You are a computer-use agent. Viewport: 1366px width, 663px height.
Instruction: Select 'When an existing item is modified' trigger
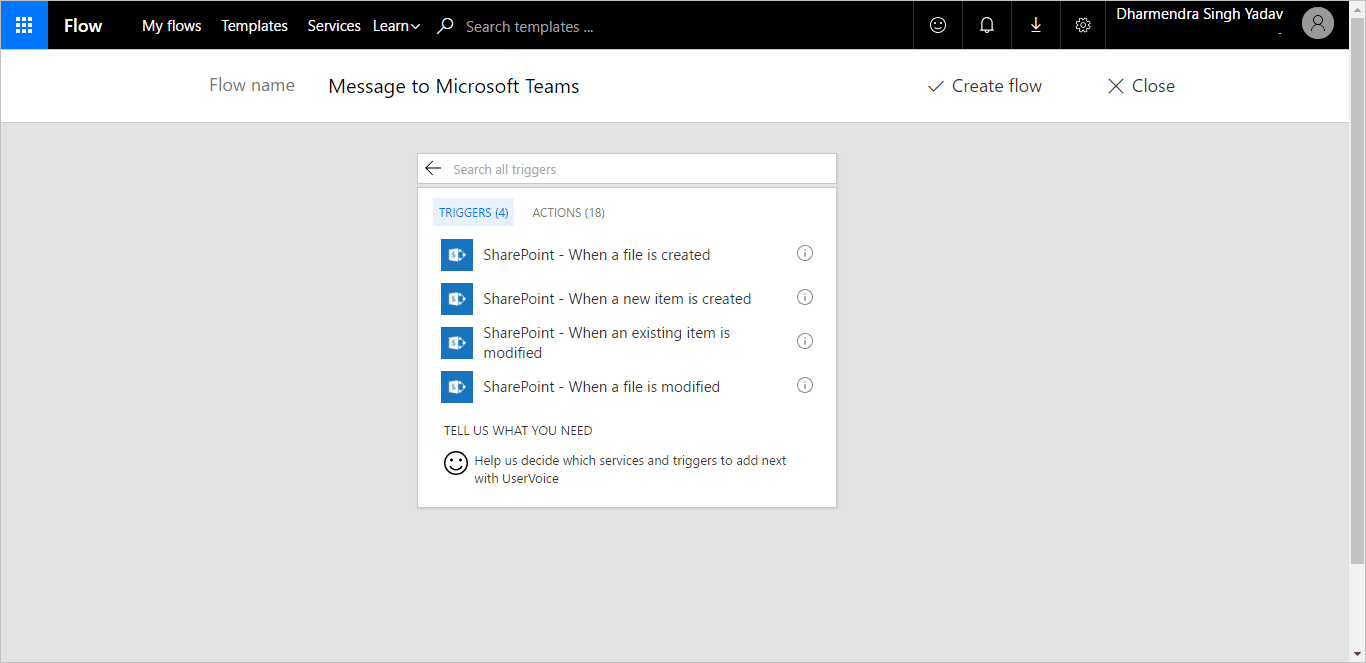(x=607, y=343)
